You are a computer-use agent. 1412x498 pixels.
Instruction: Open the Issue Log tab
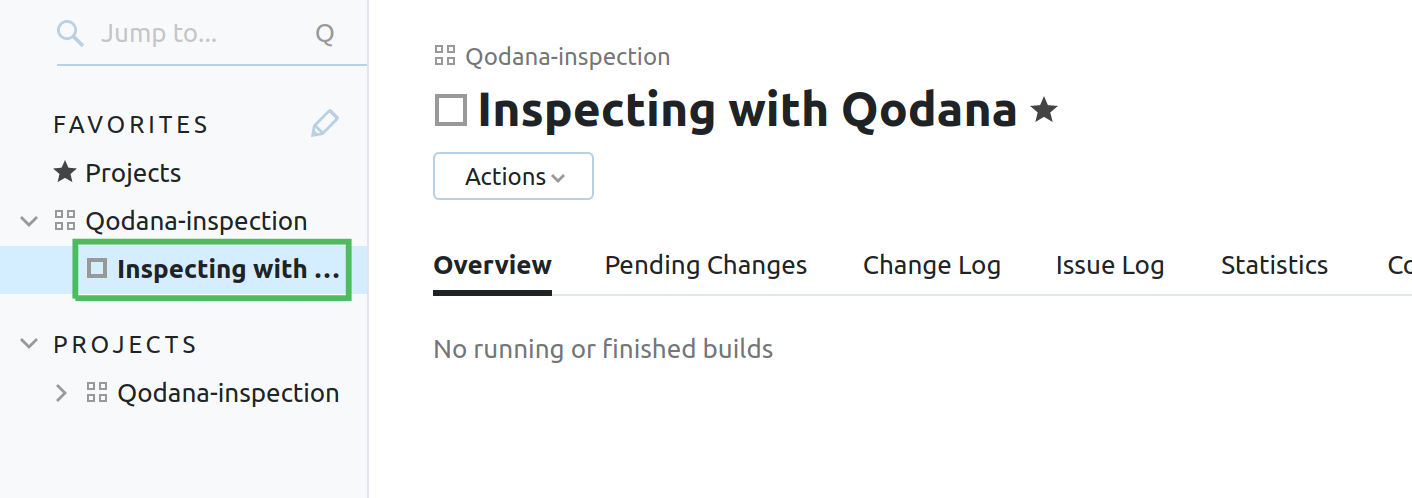click(x=1109, y=265)
